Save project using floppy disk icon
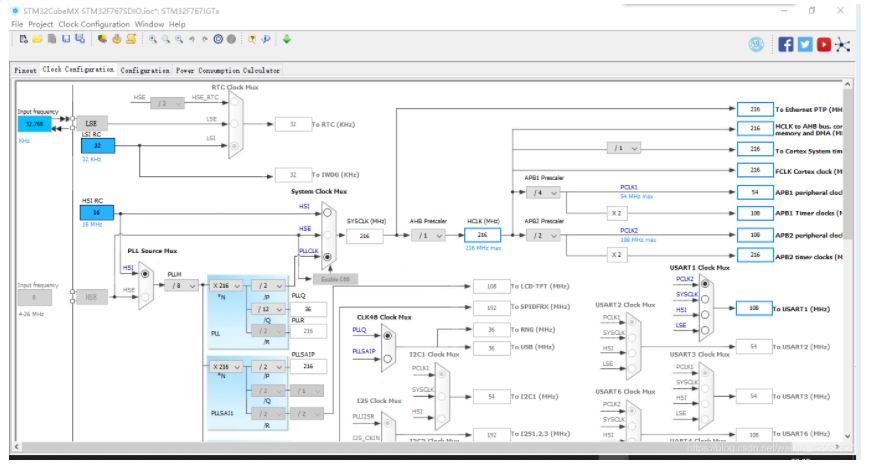The width and height of the screenshot is (873, 470). 66,39
